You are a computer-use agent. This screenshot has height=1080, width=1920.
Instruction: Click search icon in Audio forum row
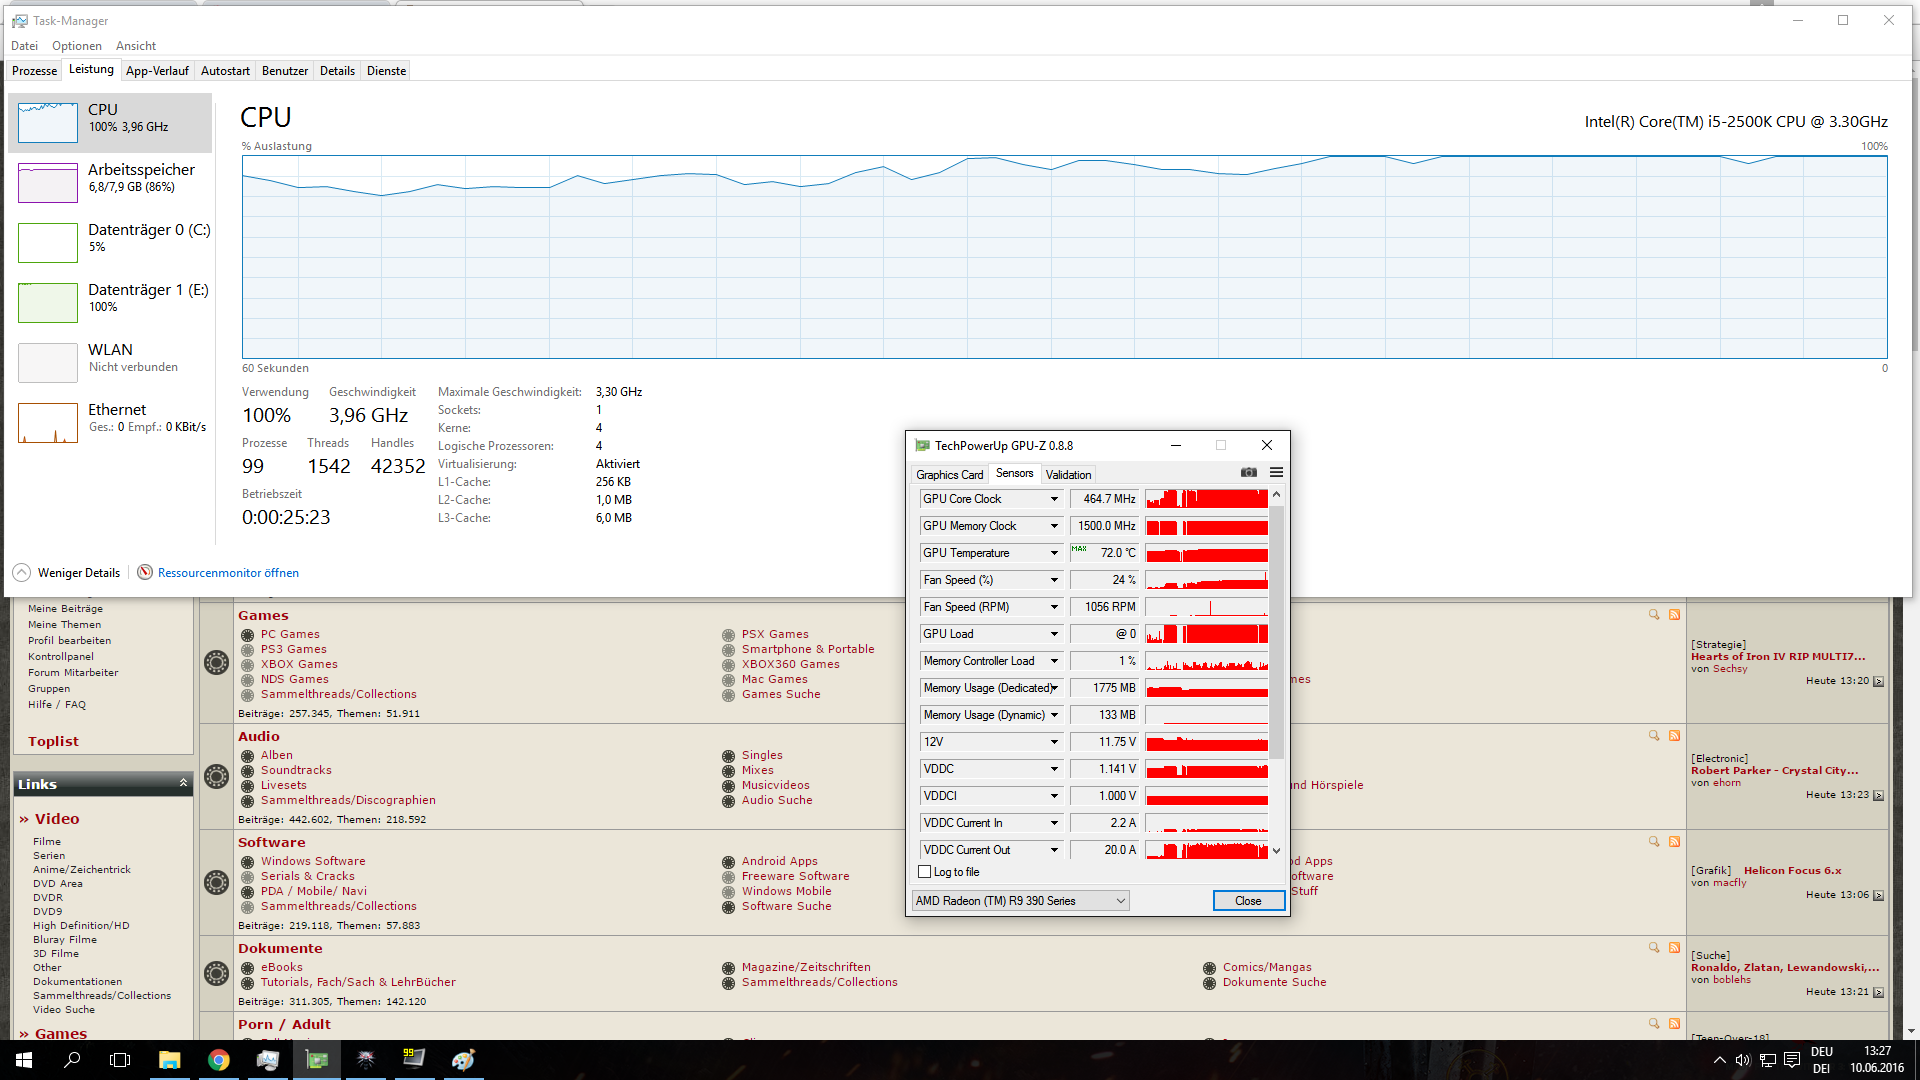1654,736
